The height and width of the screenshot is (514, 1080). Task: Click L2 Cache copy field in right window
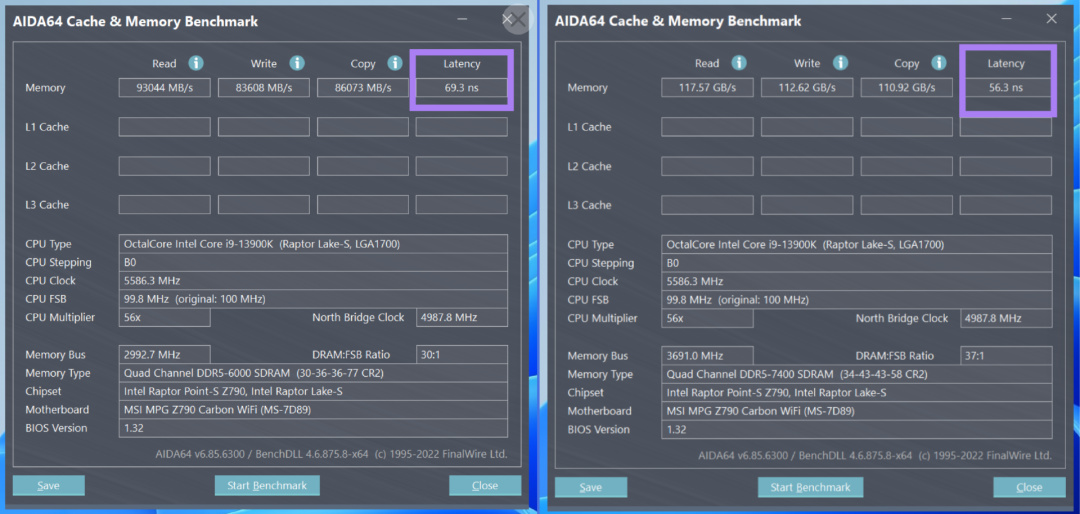(x=906, y=166)
